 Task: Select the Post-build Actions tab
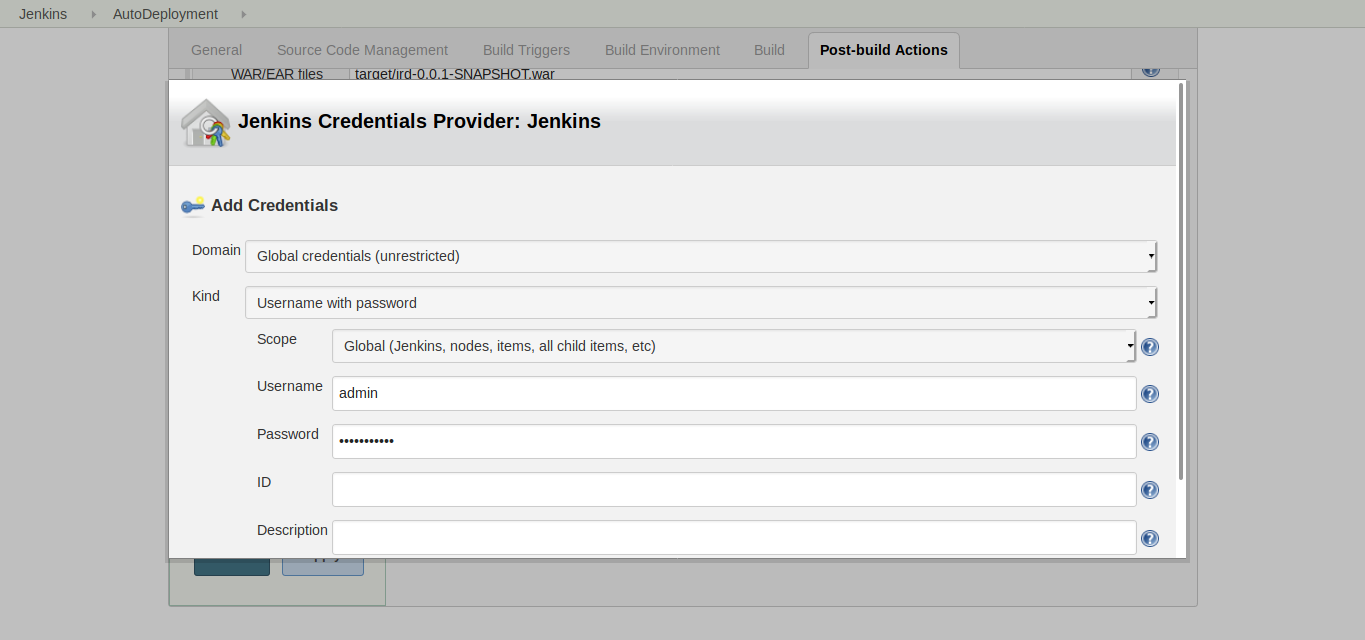pos(884,50)
